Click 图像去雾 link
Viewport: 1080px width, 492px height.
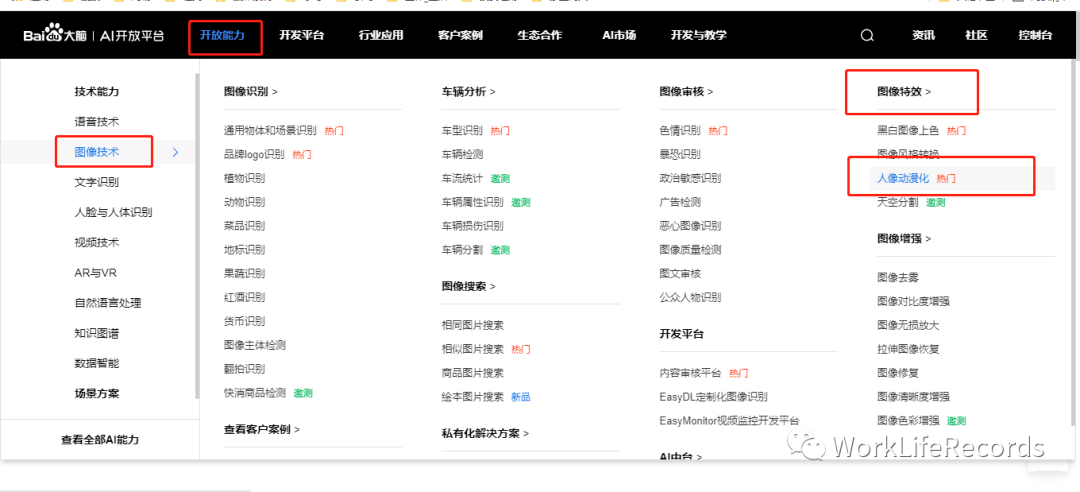click(897, 278)
